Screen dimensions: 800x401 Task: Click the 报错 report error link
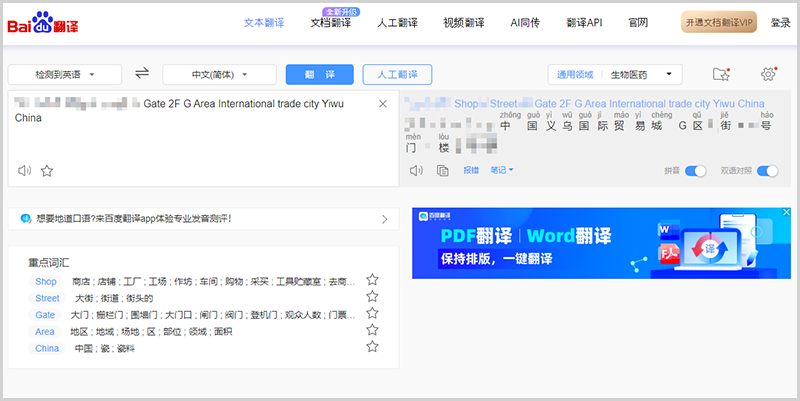(471, 170)
